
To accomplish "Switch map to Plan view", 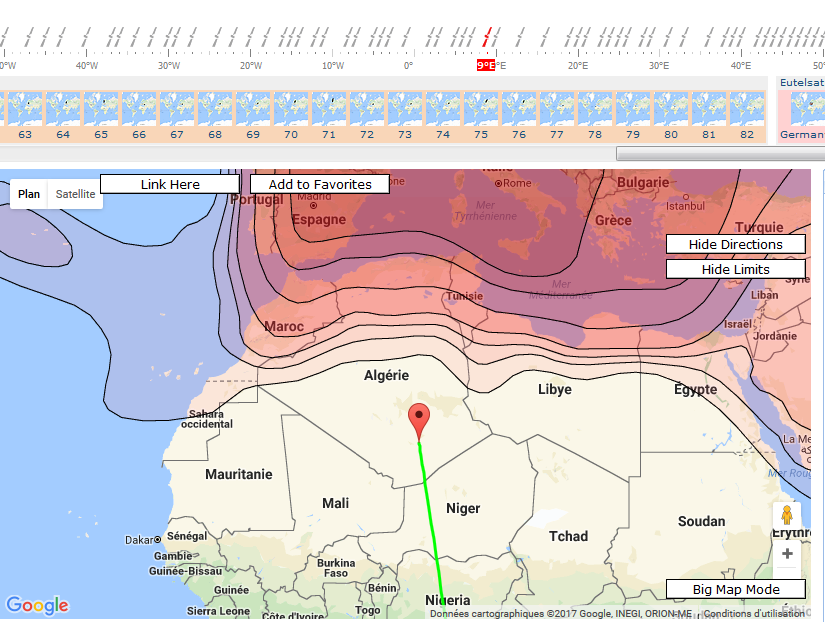I will (x=30, y=194).
